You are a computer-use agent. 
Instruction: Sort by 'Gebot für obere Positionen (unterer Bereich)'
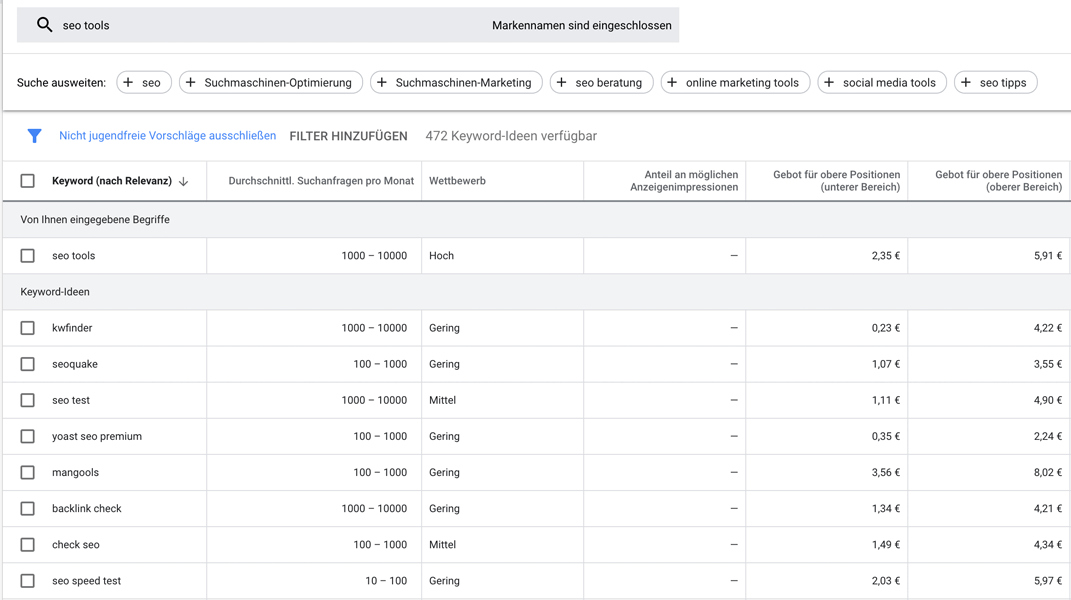click(836, 181)
